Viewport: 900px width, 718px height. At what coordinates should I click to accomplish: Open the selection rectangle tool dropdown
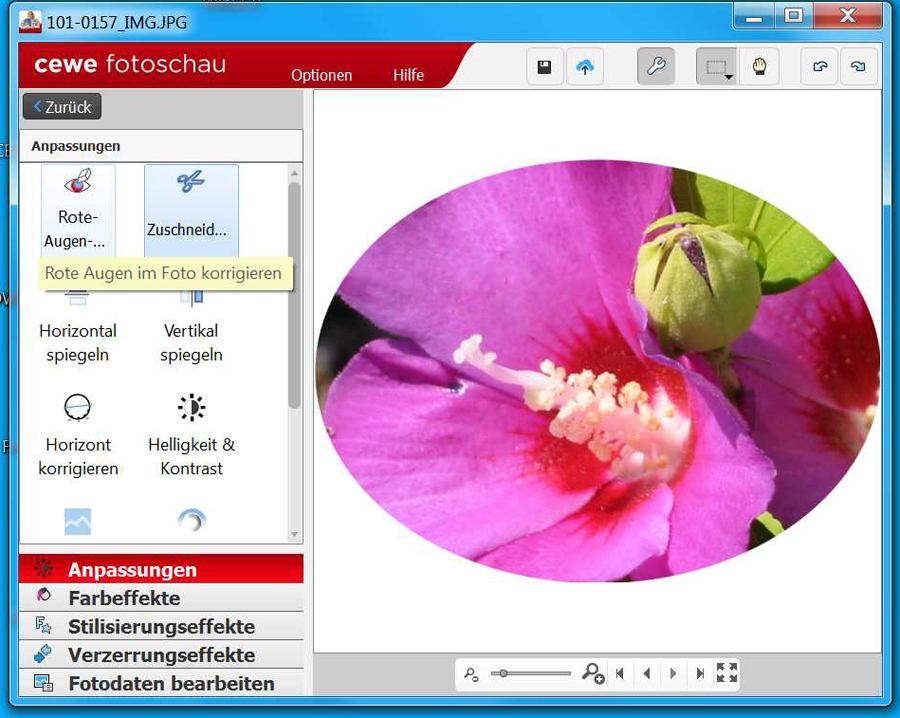716,67
